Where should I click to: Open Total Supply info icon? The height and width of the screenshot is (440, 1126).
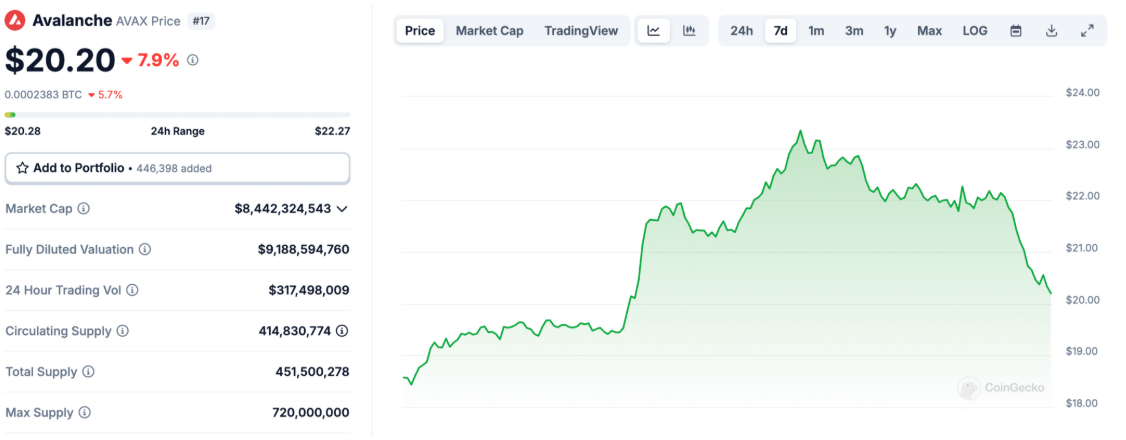click(88, 373)
